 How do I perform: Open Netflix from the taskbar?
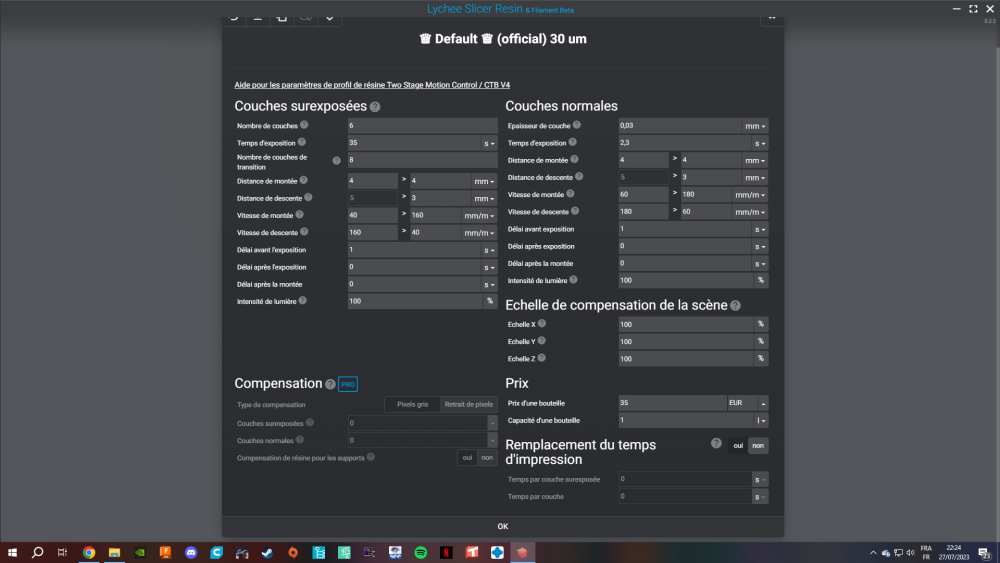(x=446, y=553)
